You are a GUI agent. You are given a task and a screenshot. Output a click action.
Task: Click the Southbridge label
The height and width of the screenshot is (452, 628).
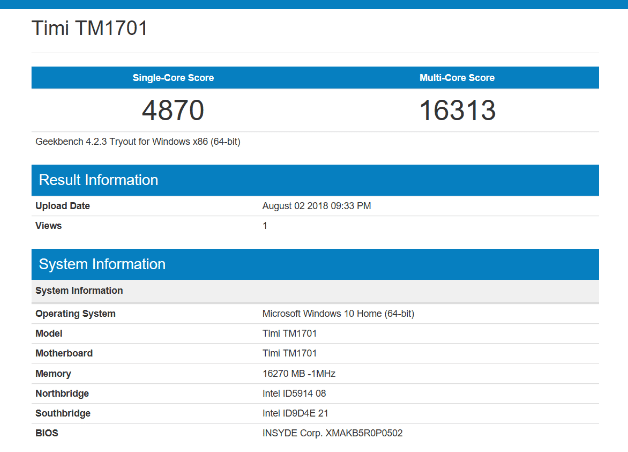[63, 413]
